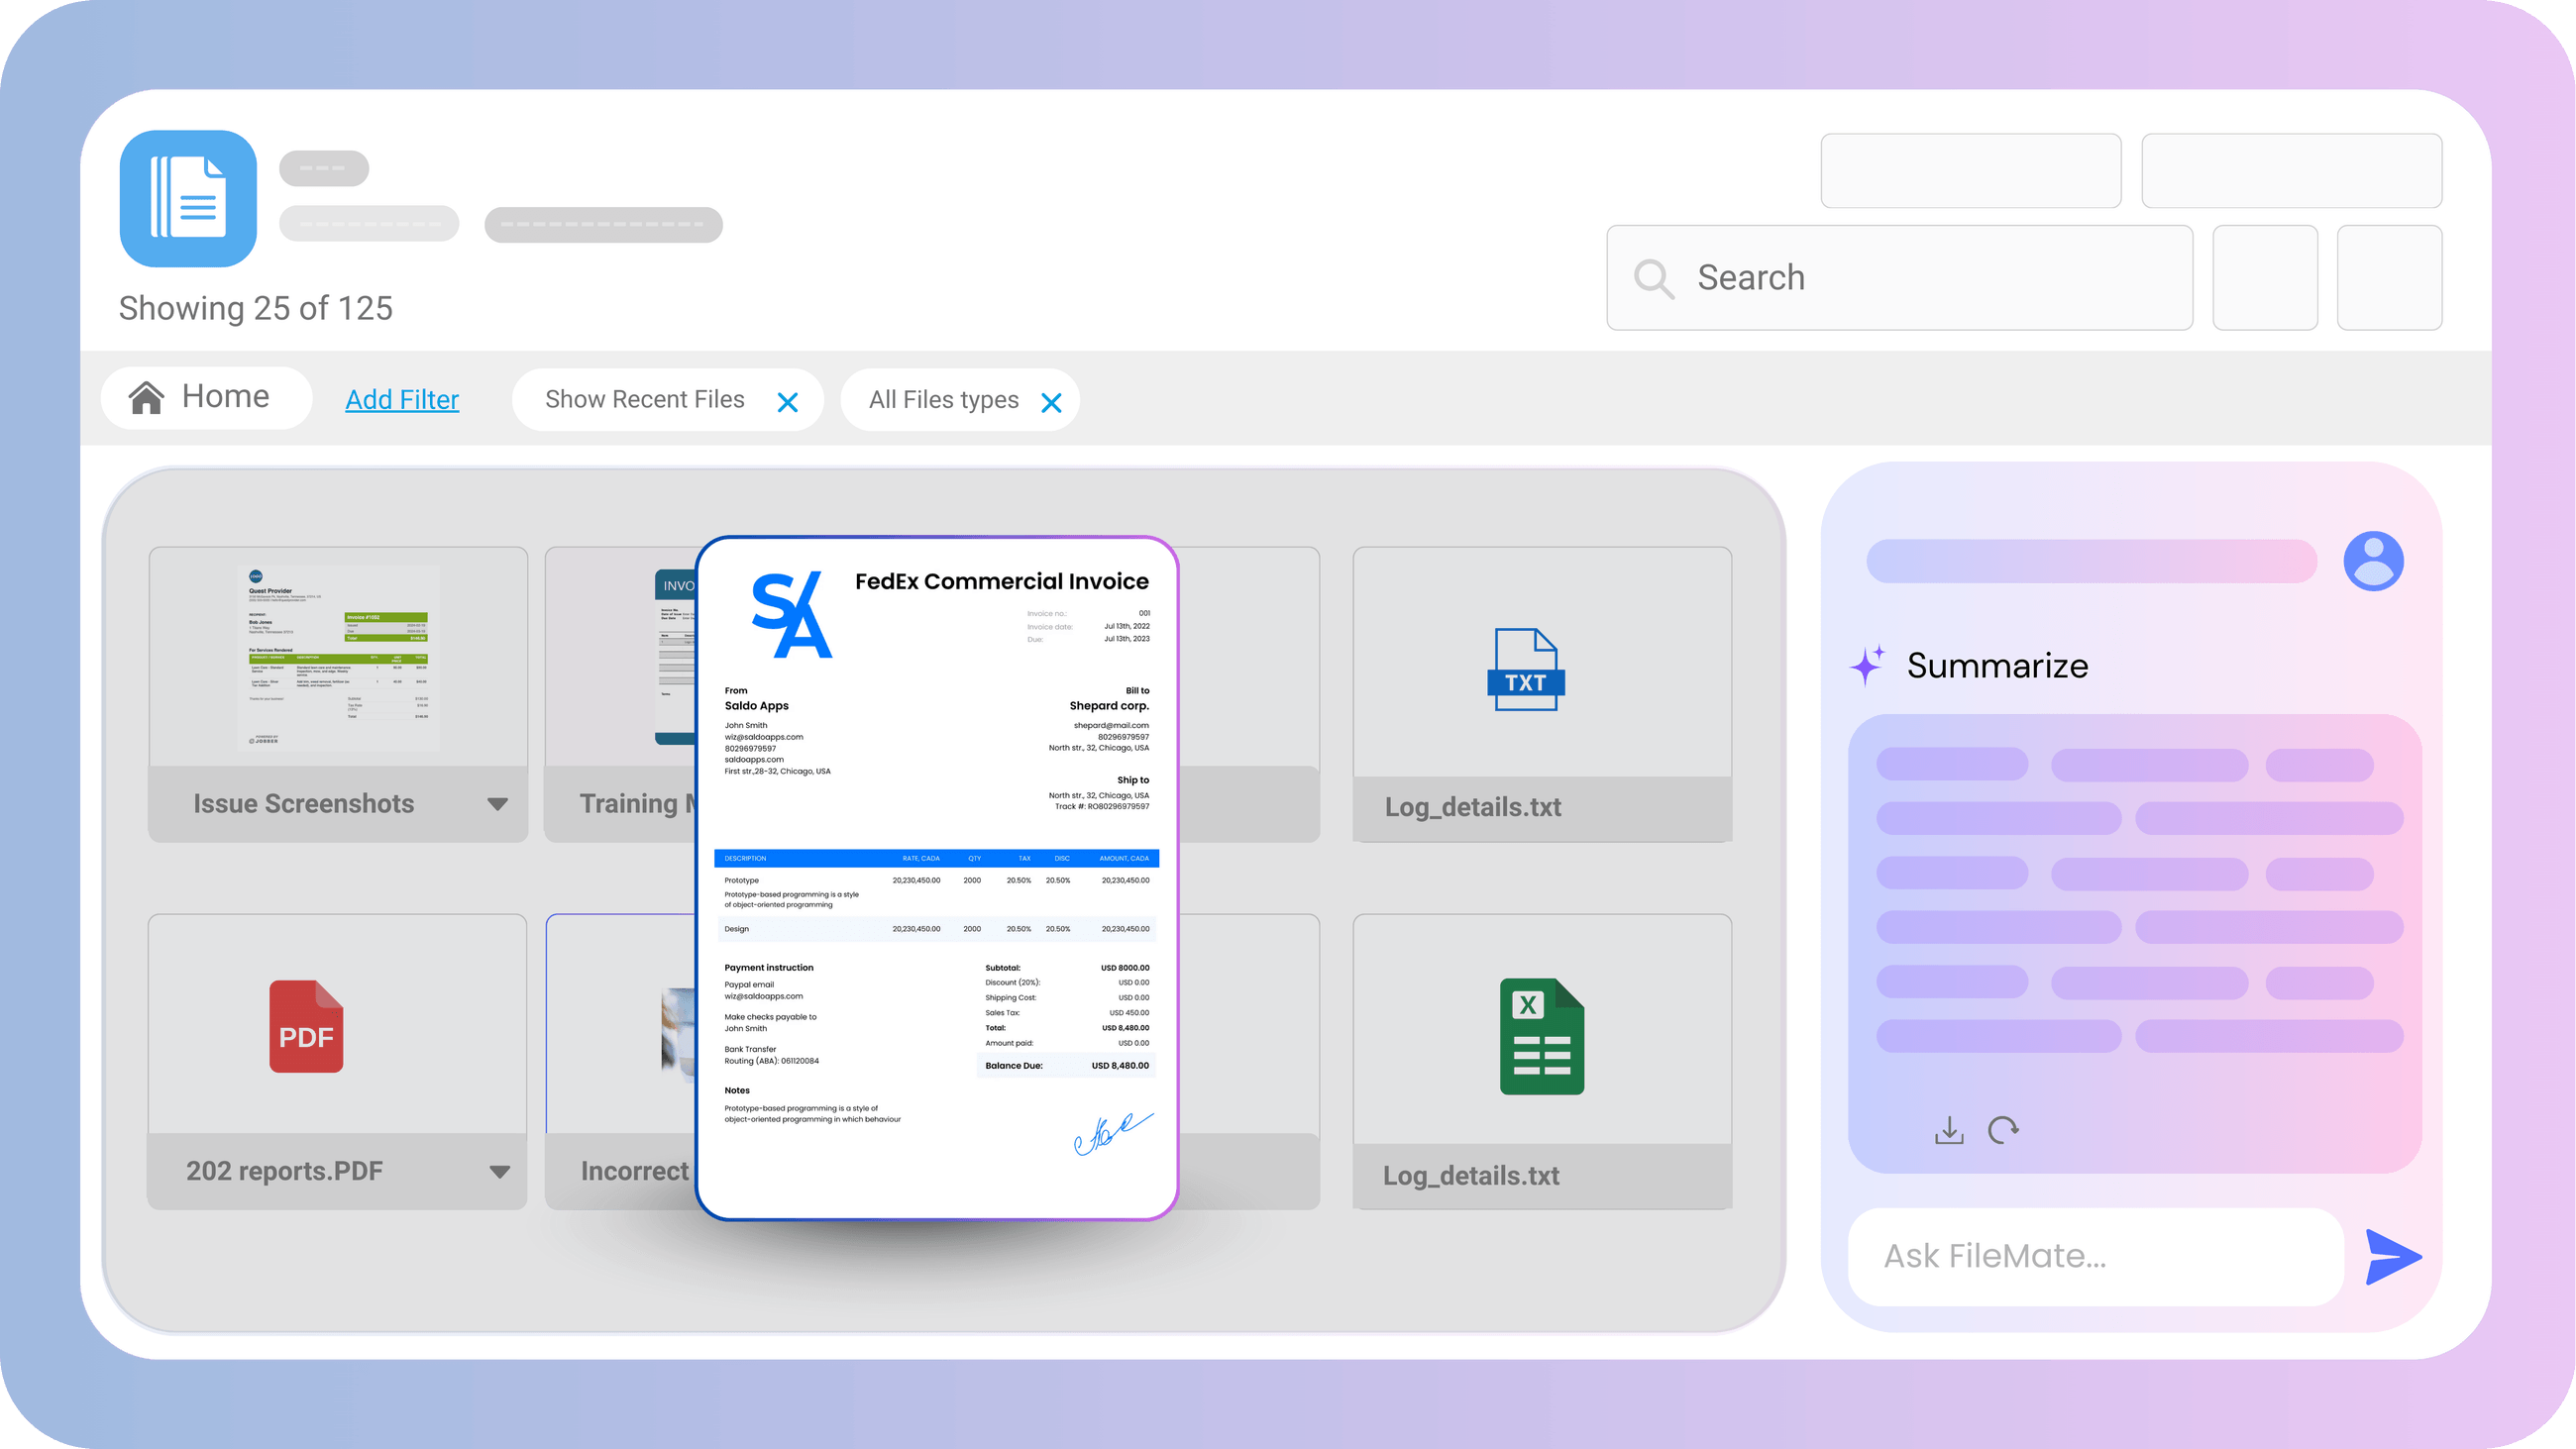Expand the Issue Screenshots dropdown arrow
This screenshot has height=1449, width=2576.
click(x=498, y=805)
